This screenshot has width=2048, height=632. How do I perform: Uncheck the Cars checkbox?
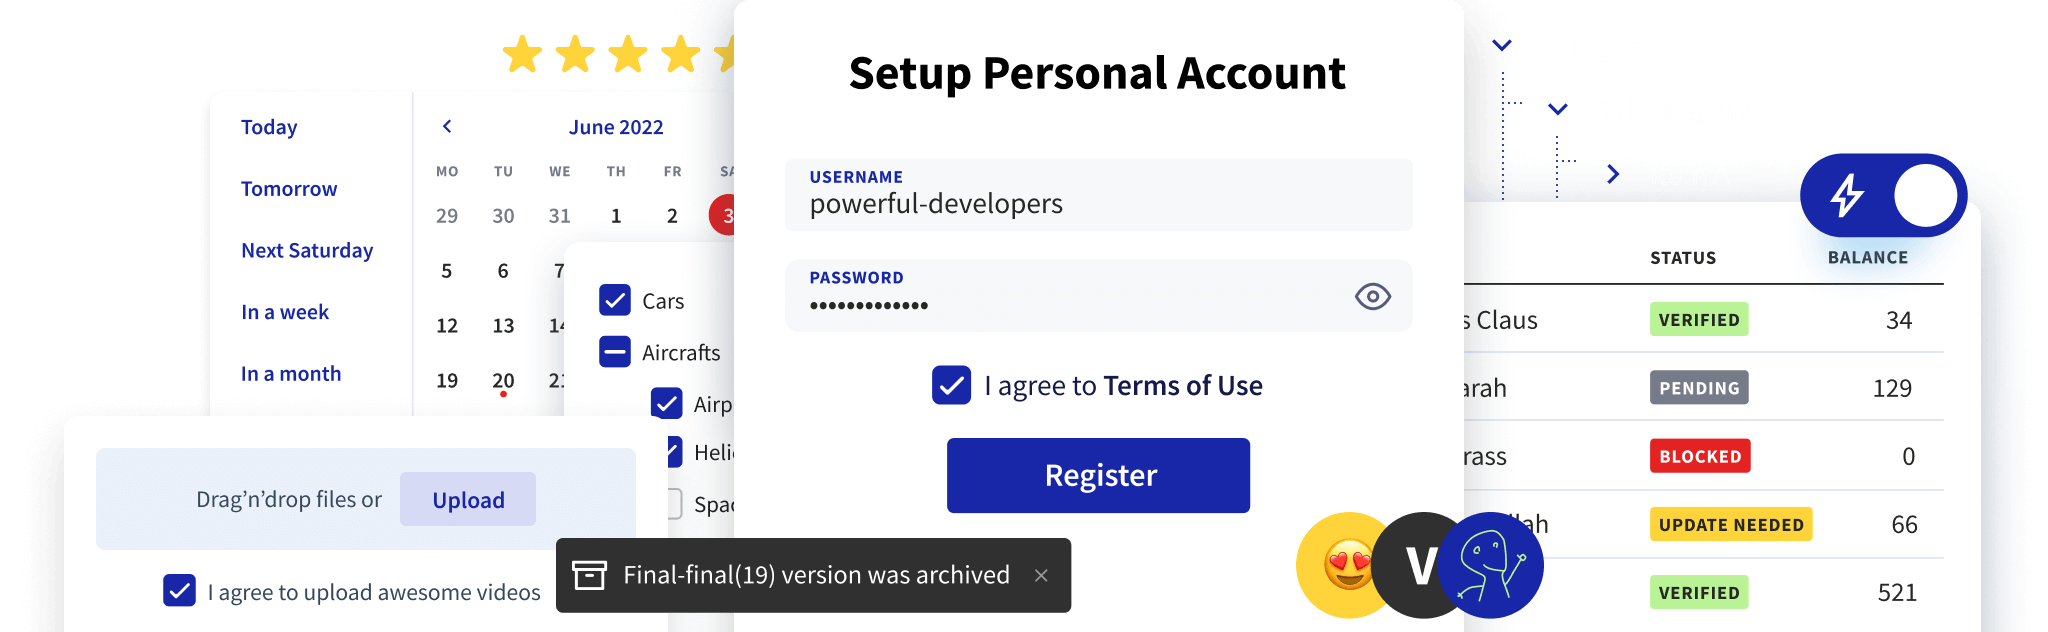[x=614, y=300]
